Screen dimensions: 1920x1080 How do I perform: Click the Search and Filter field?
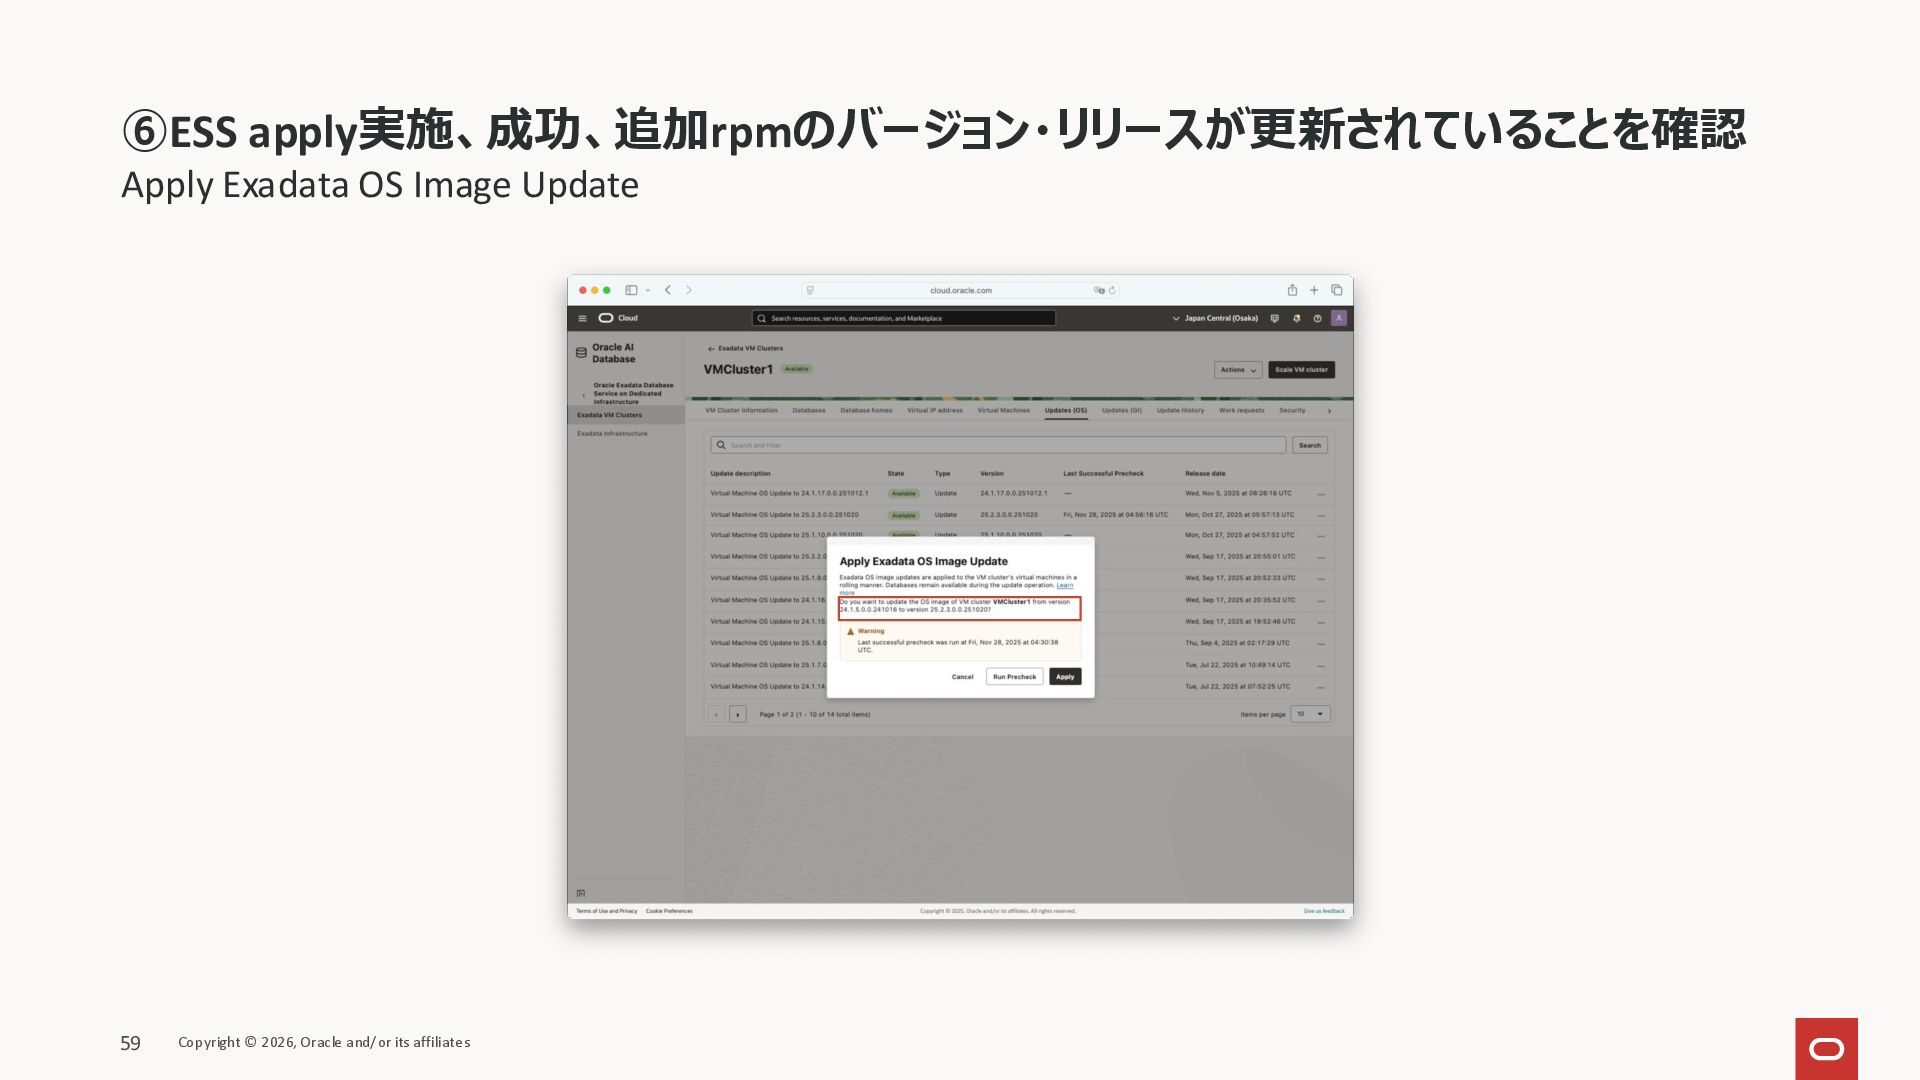[x=997, y=445]
